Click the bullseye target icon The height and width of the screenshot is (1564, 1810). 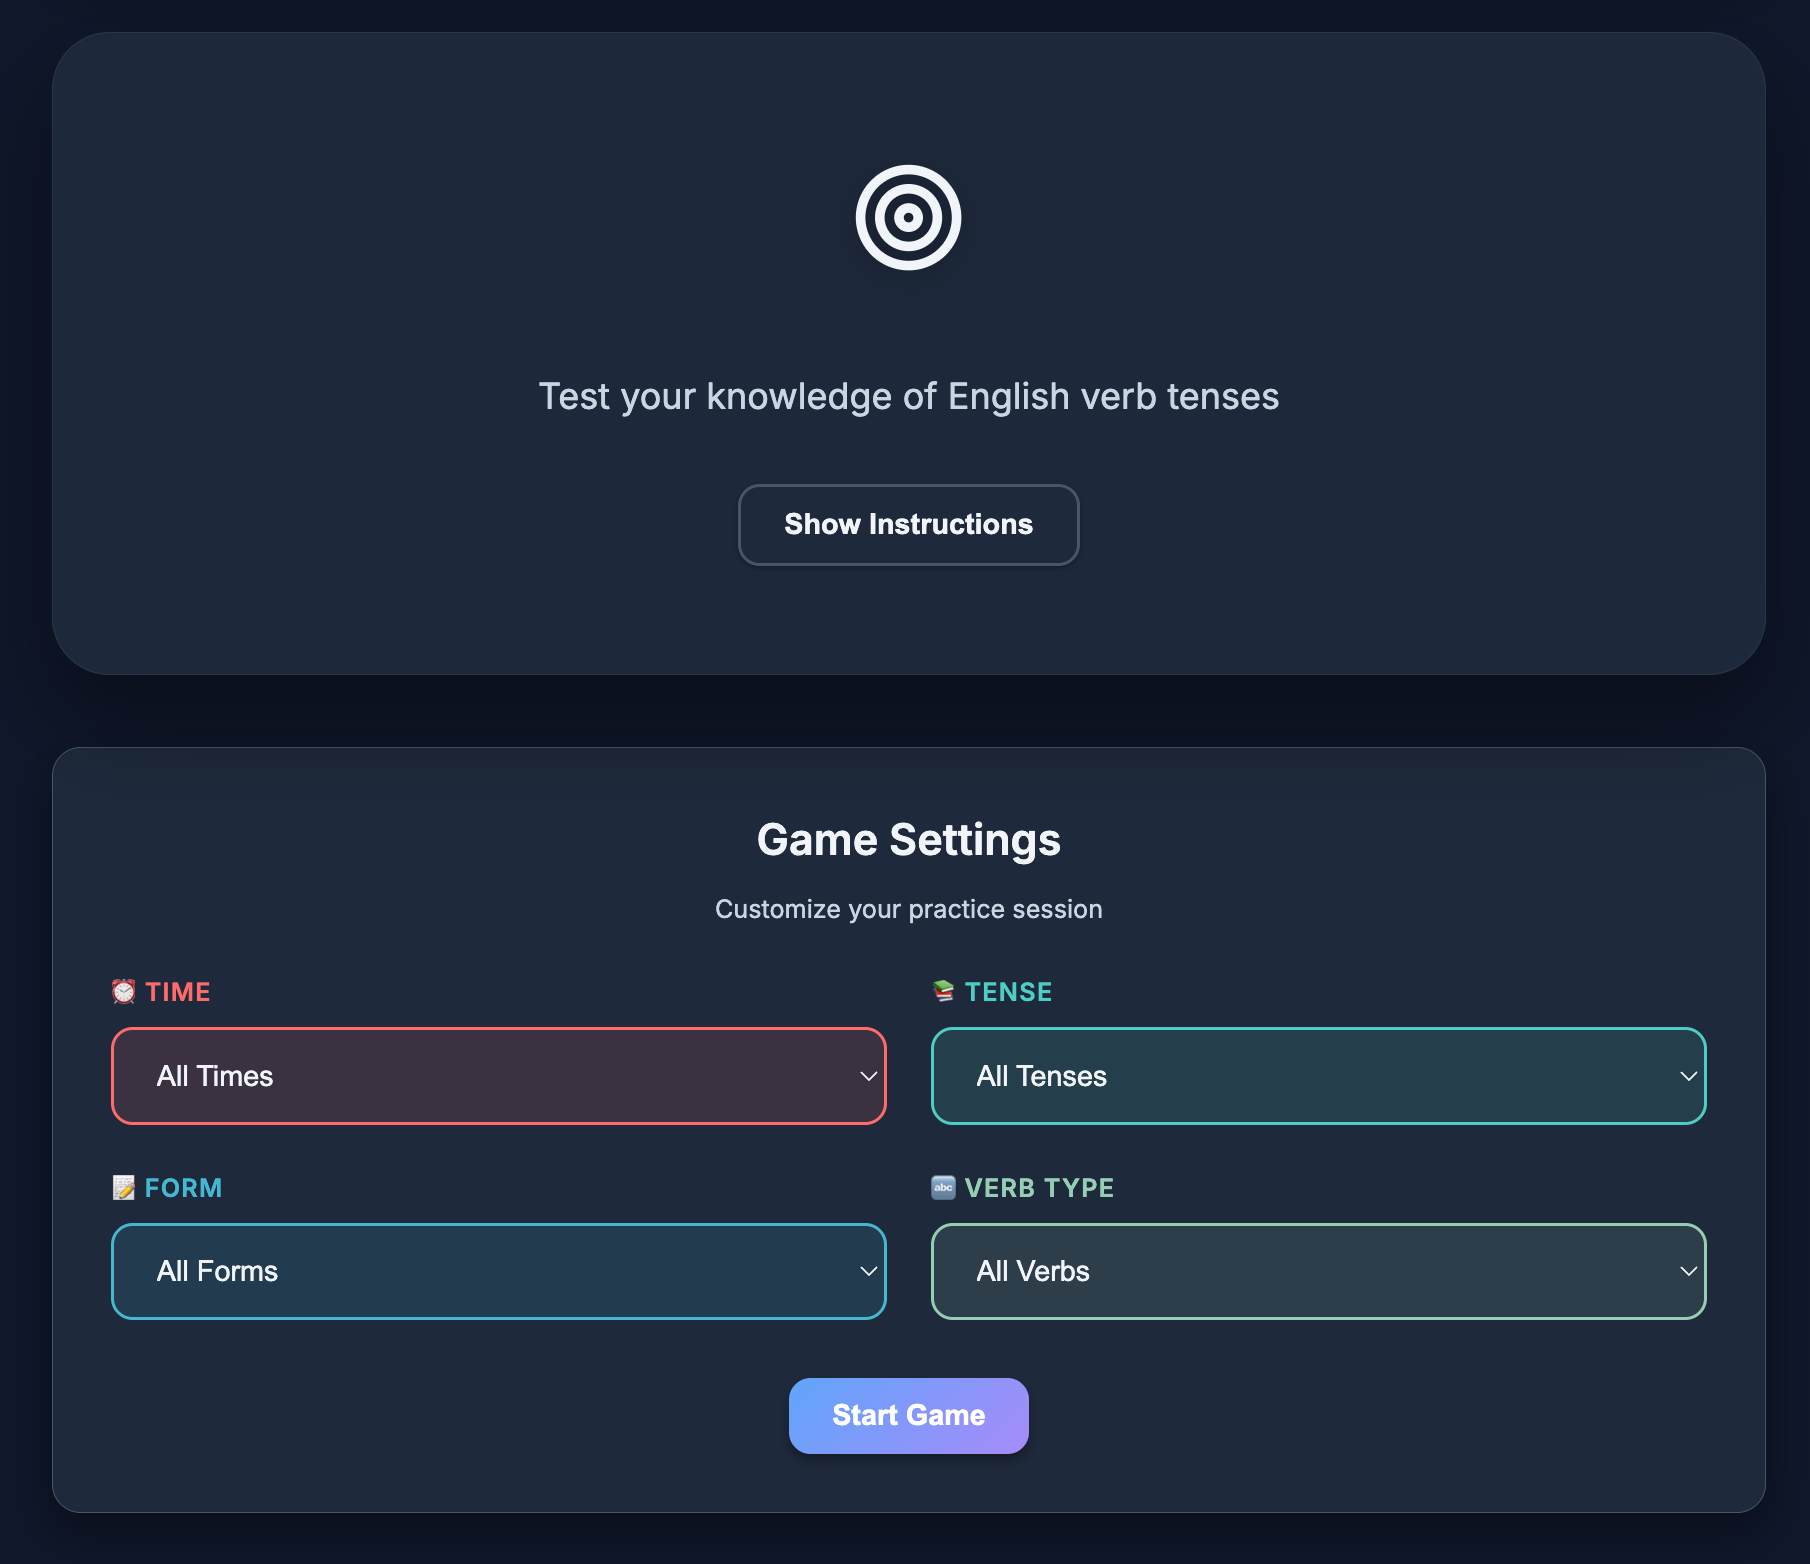pyautogui.click(x=908, y=217)
